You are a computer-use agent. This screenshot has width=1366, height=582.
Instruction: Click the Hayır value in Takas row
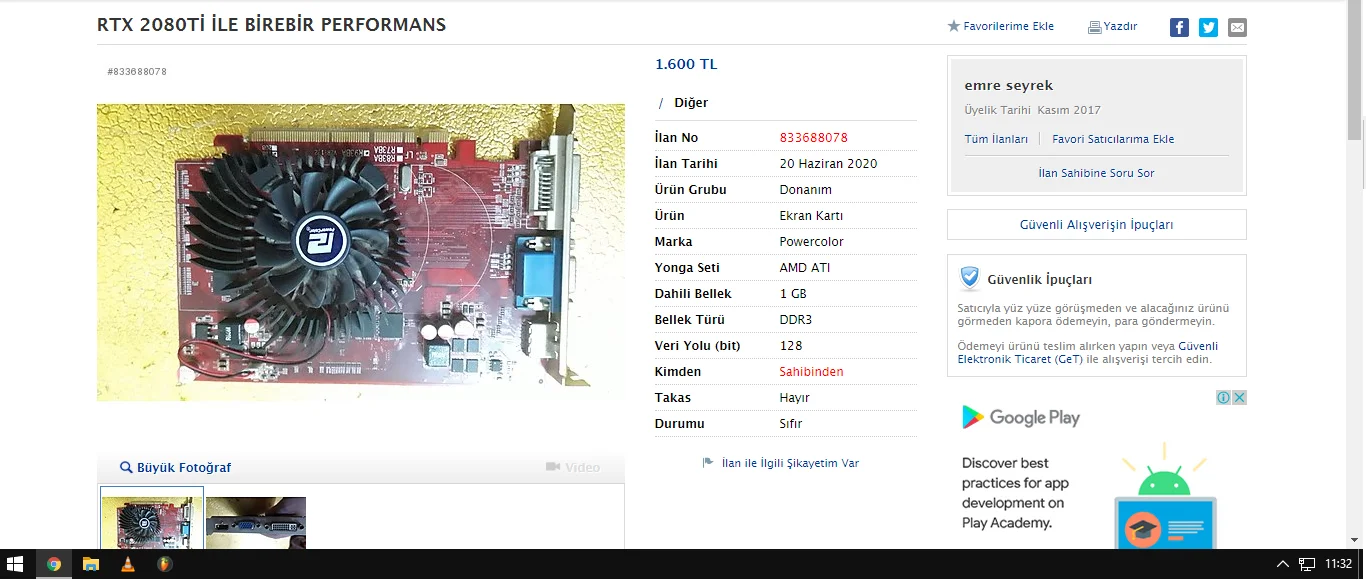pos(794,397)
